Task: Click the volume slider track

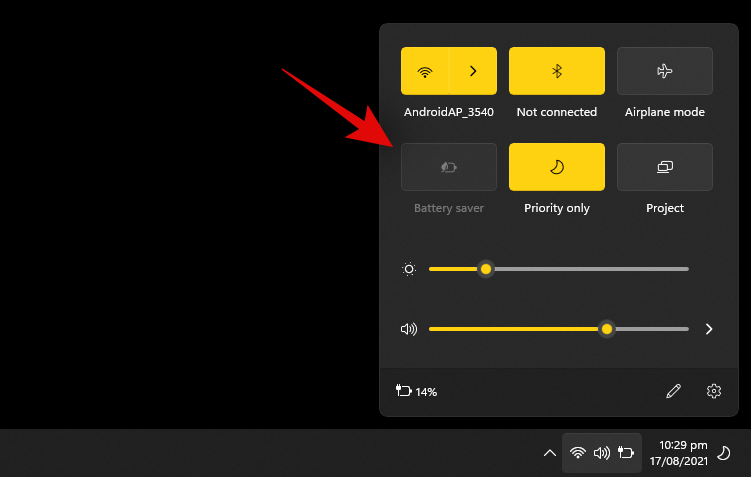Action: pos(559,329)
